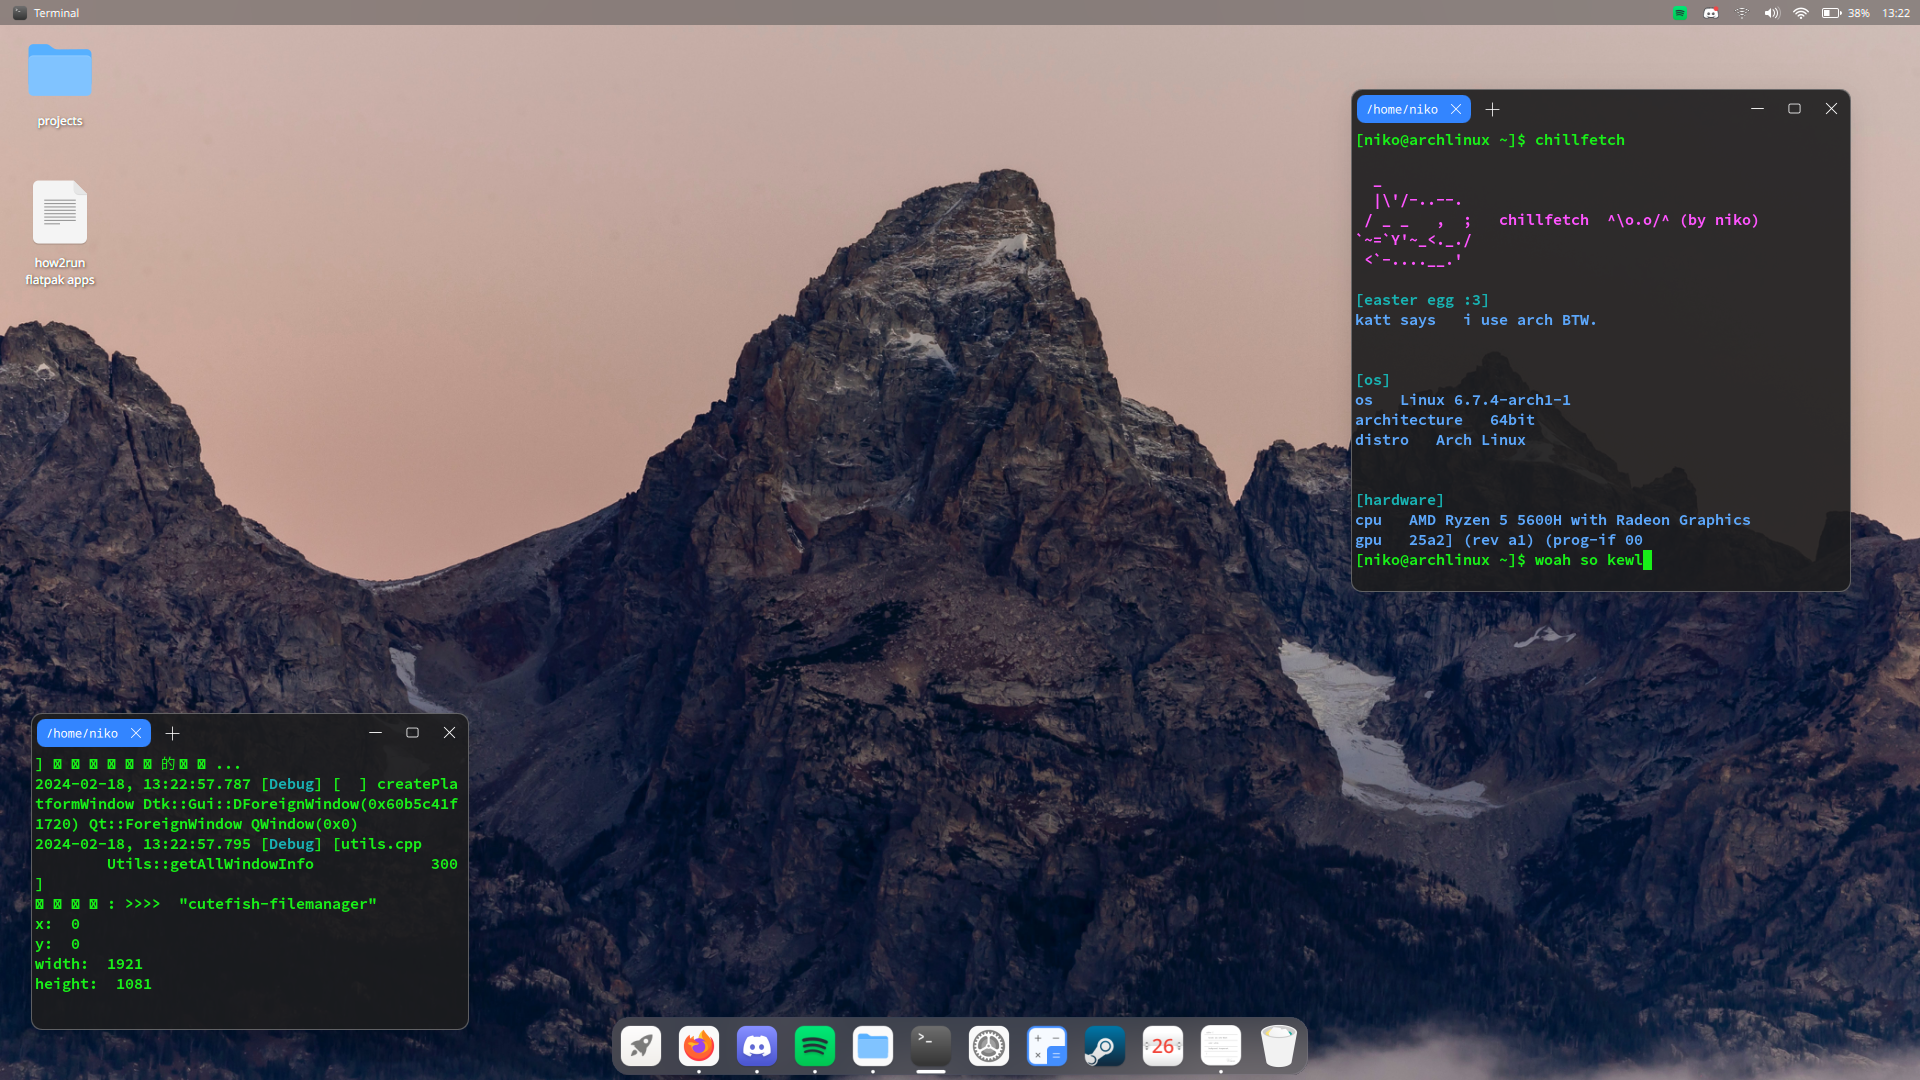Screen dimensions: 1920x1080
Task: Launch the Calculator from the dock
Action: (1047, 1046)
